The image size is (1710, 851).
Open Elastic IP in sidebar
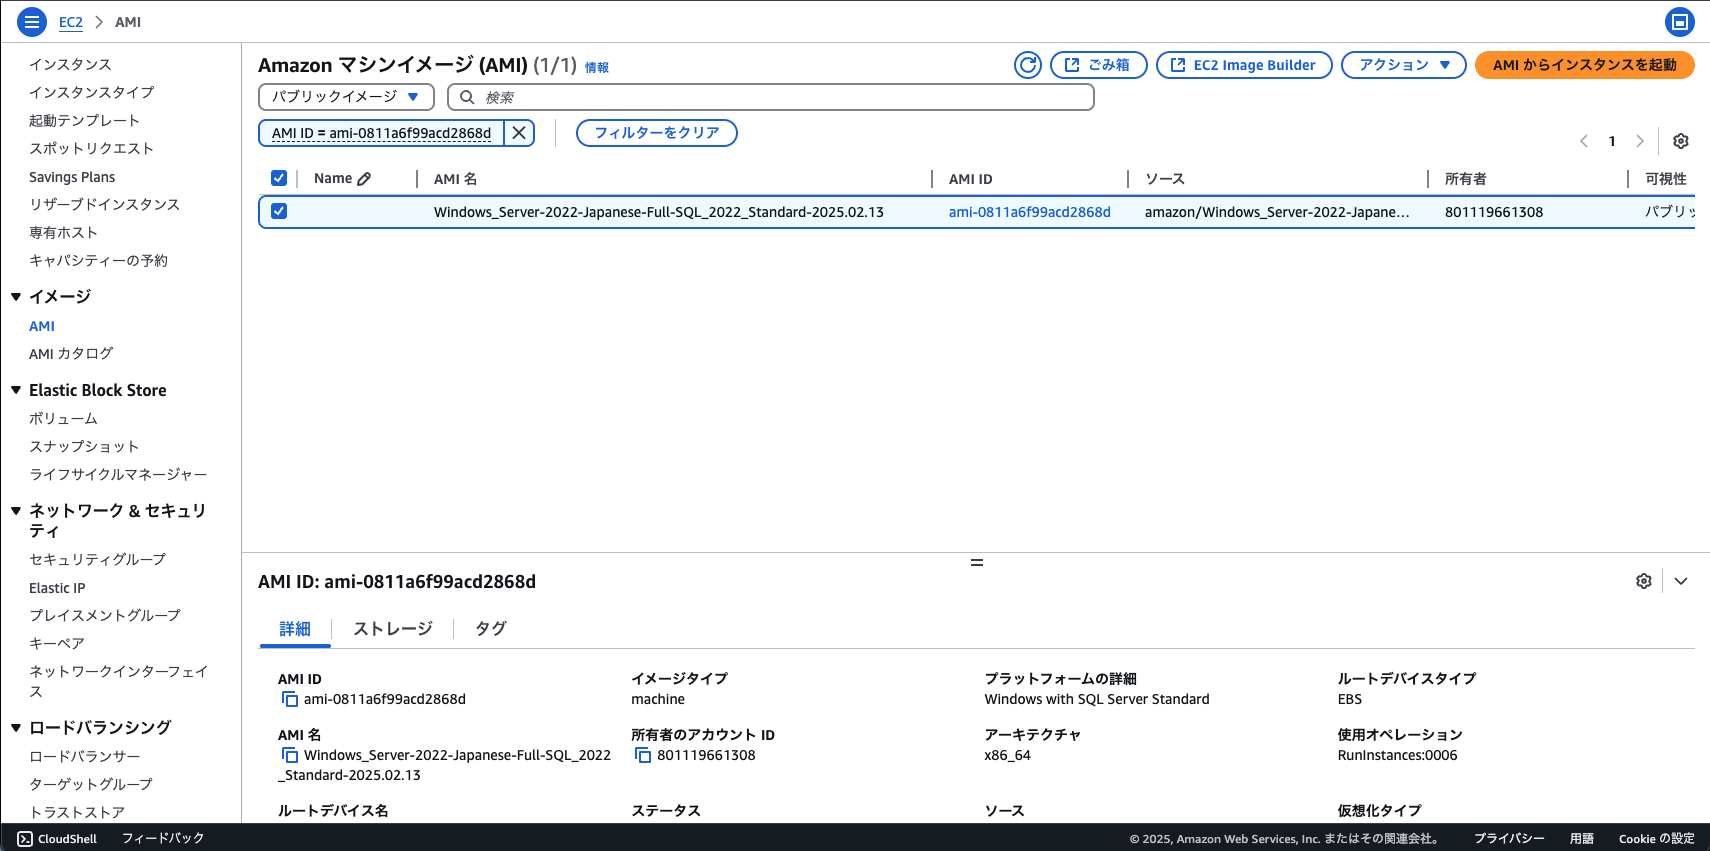[57, 588]
